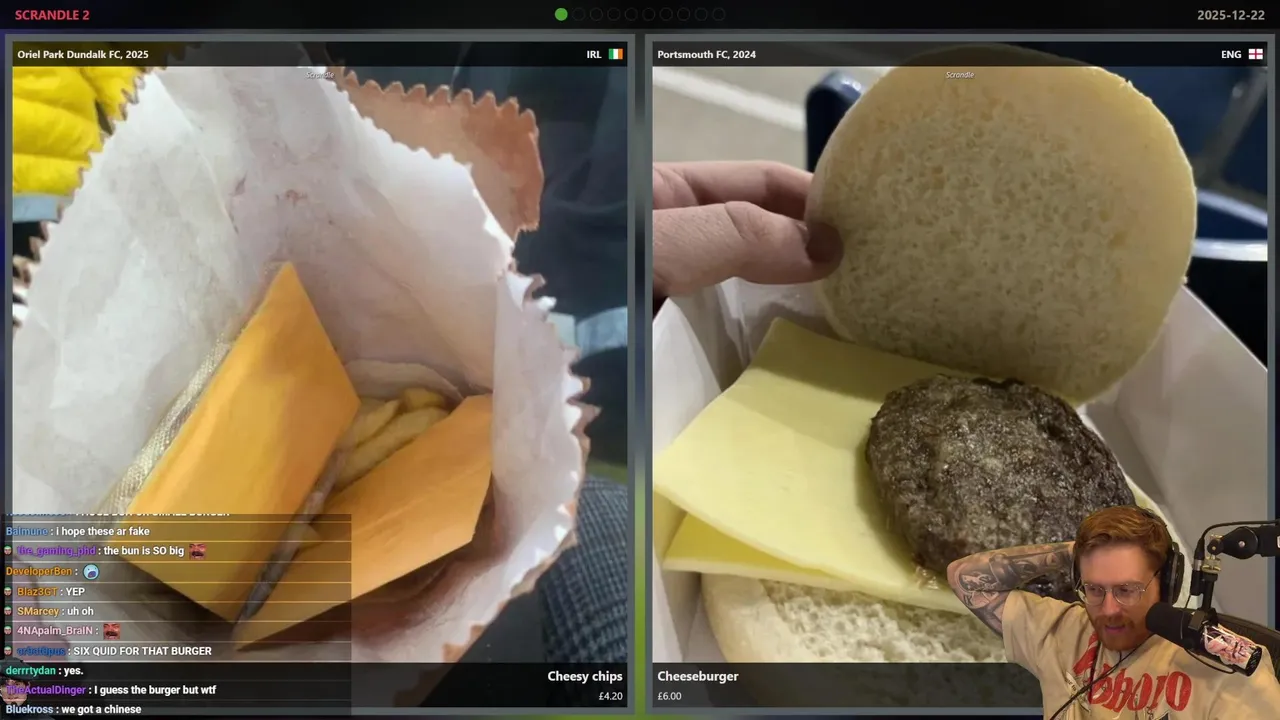Screen dimensions: 1280x720
Task: Choose the Cheesy chips photo
Action: click(320, 364)
